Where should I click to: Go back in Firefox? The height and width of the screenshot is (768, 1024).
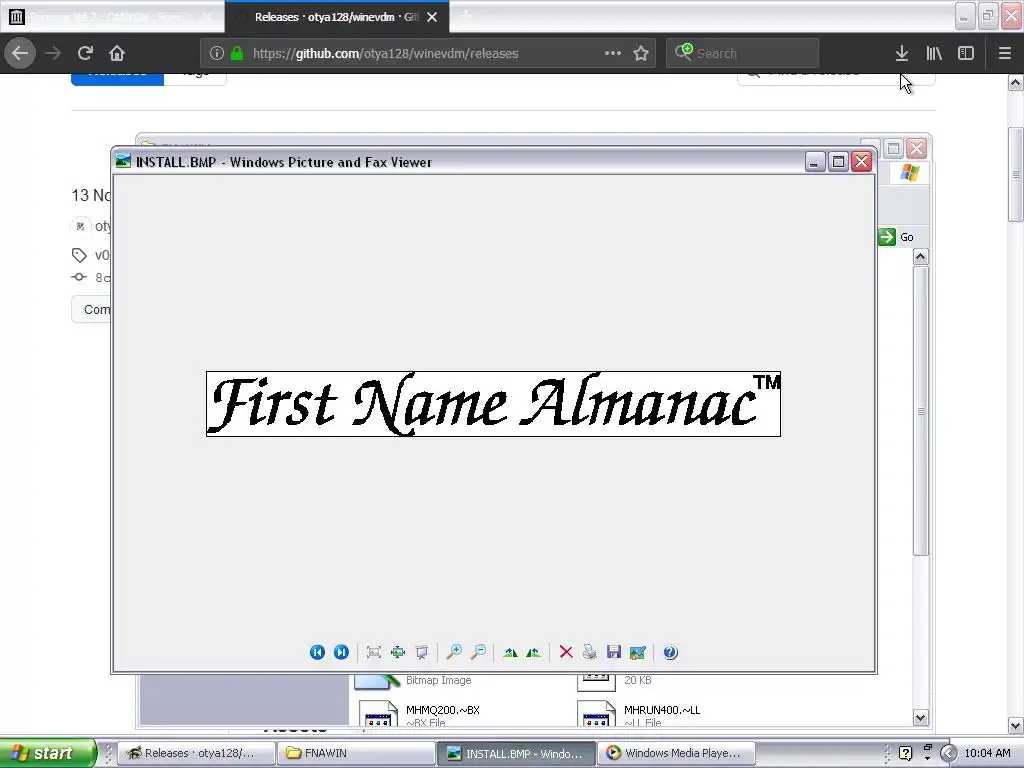click(20, 53)
